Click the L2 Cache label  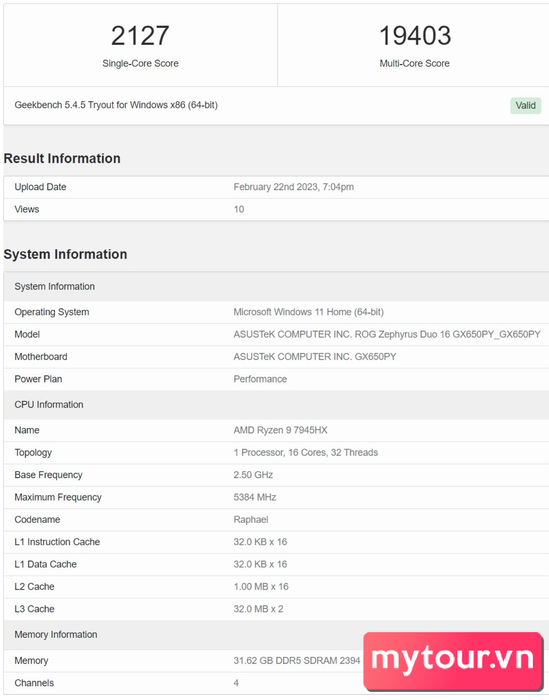(x=34, y=587)
